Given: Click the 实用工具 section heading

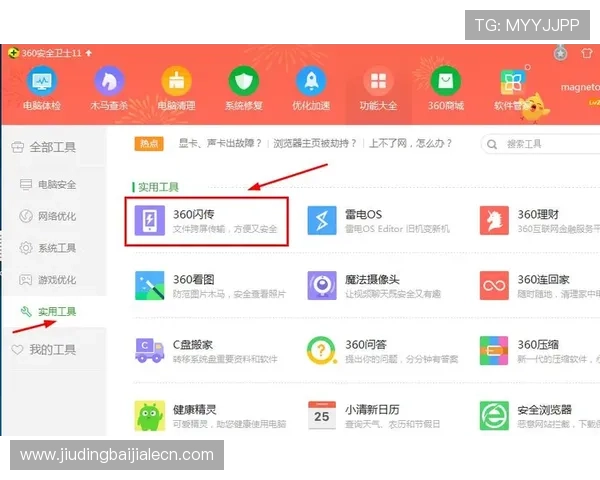Looking at the screenshot, I should coord(158,187).
